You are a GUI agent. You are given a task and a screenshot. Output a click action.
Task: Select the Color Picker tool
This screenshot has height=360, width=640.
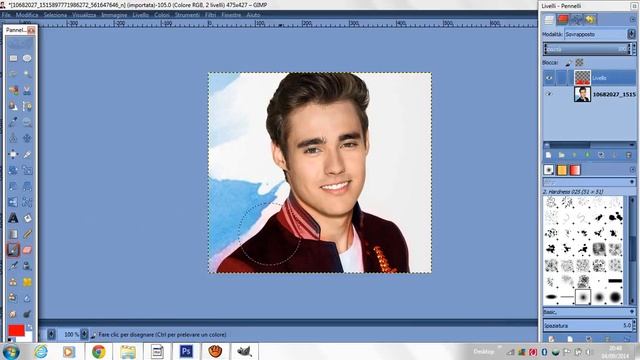pyautogui.click(x=13, y=122)
